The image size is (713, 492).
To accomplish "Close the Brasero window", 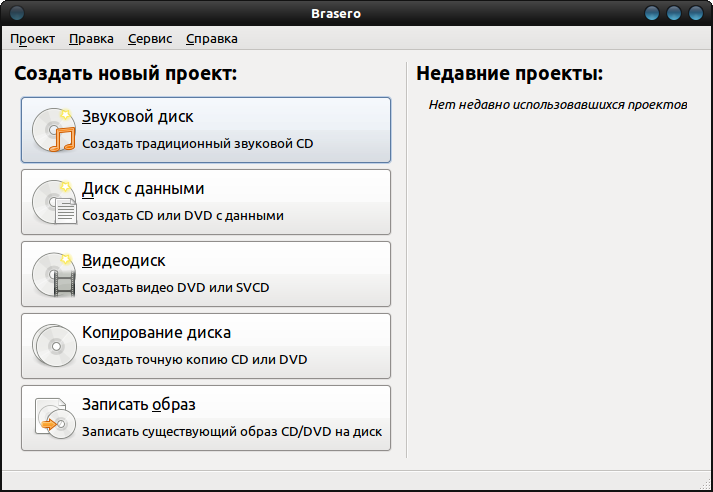I will (x=696, y=13).
